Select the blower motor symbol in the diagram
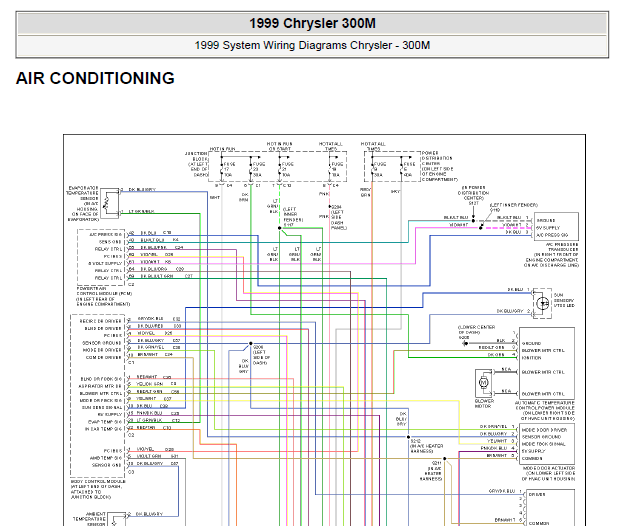Image resolution: width=618 pixels, height=526 pixels. [x=484, y=382]
